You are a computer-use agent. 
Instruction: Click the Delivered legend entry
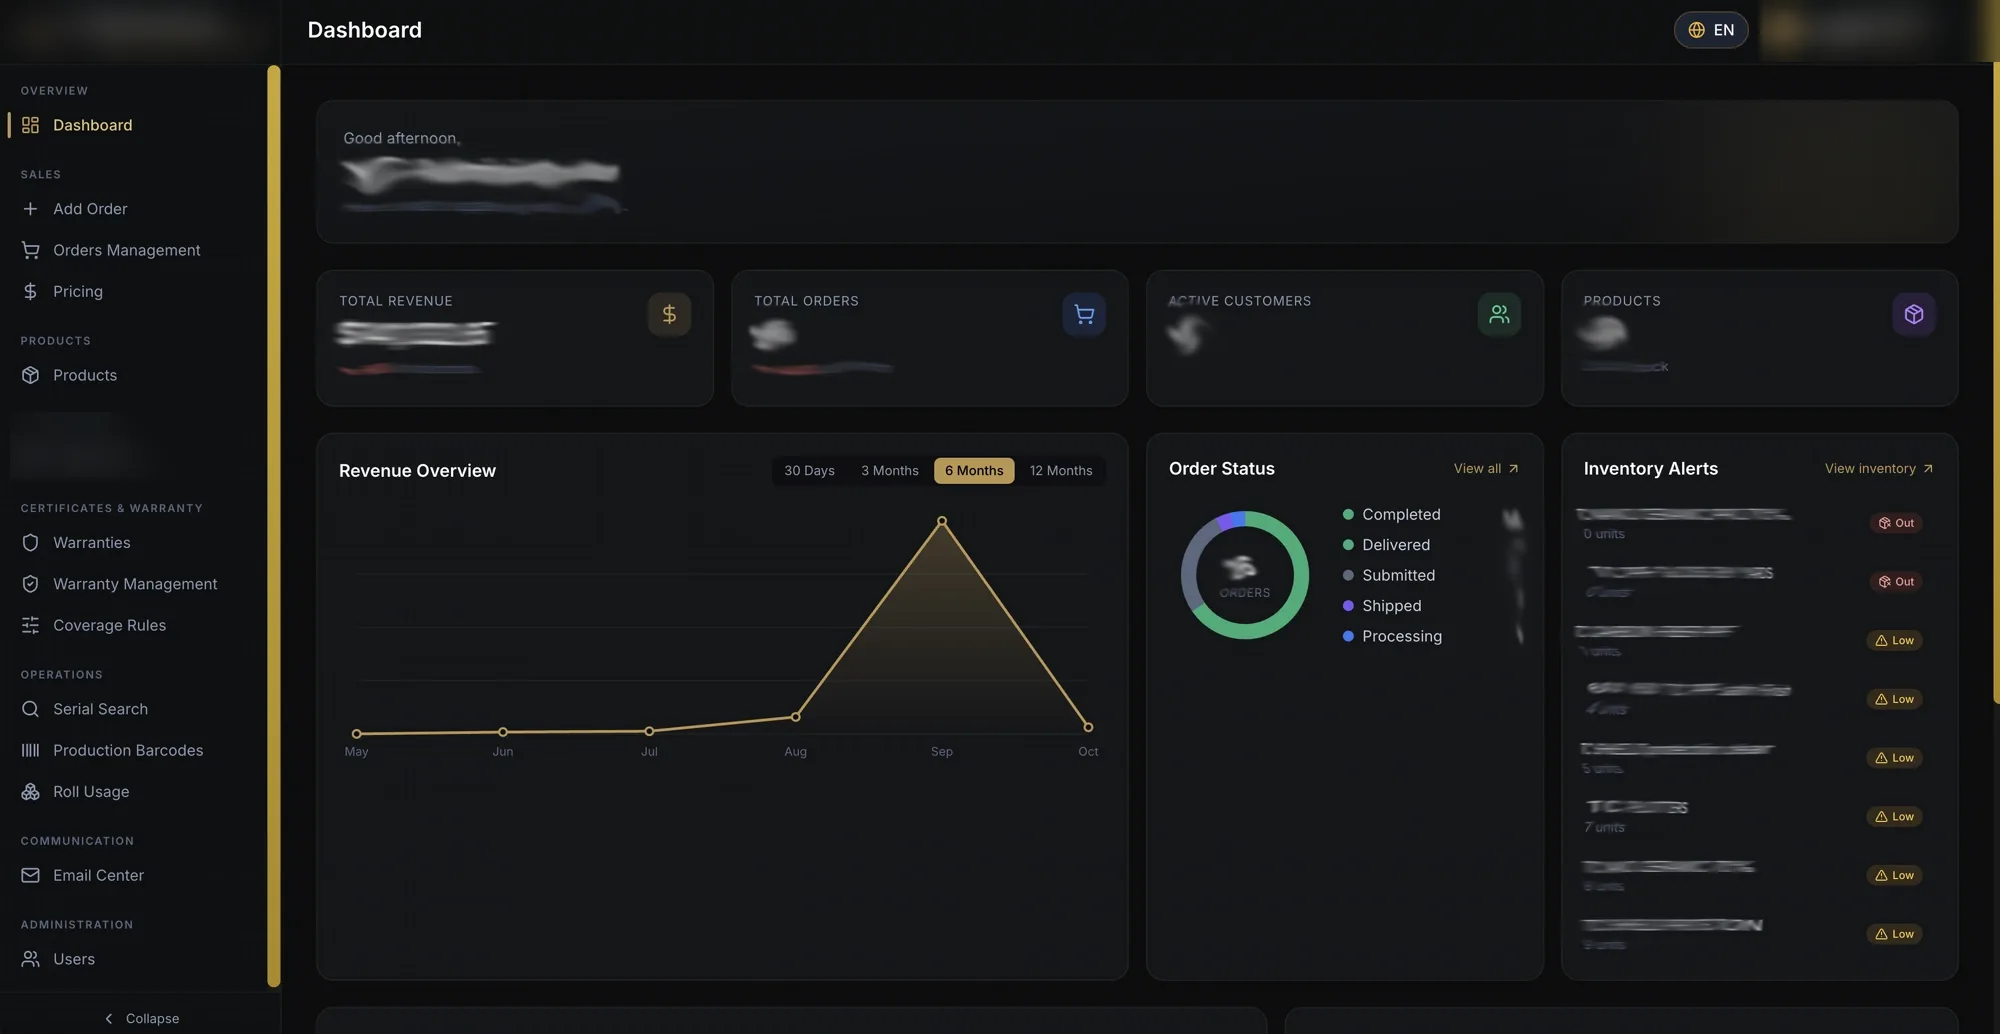[x=1386, y=545]
